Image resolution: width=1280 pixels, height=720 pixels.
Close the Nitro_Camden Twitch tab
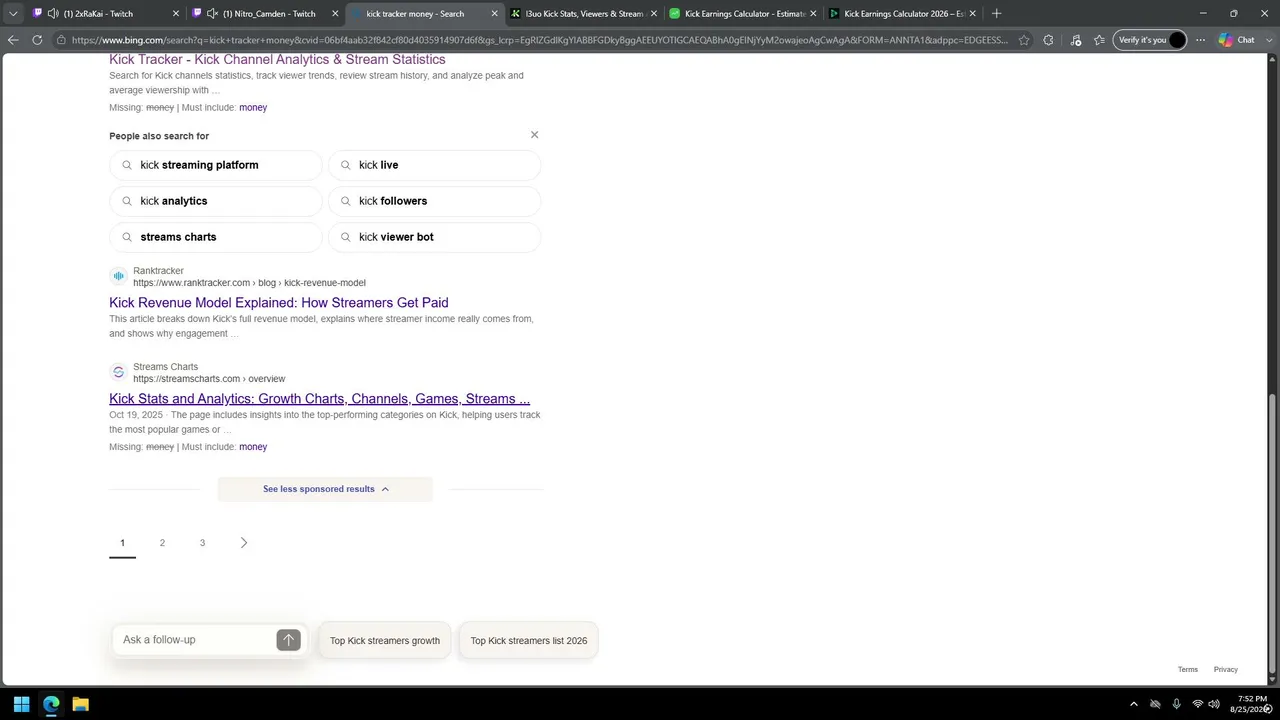tap(335, 14)
